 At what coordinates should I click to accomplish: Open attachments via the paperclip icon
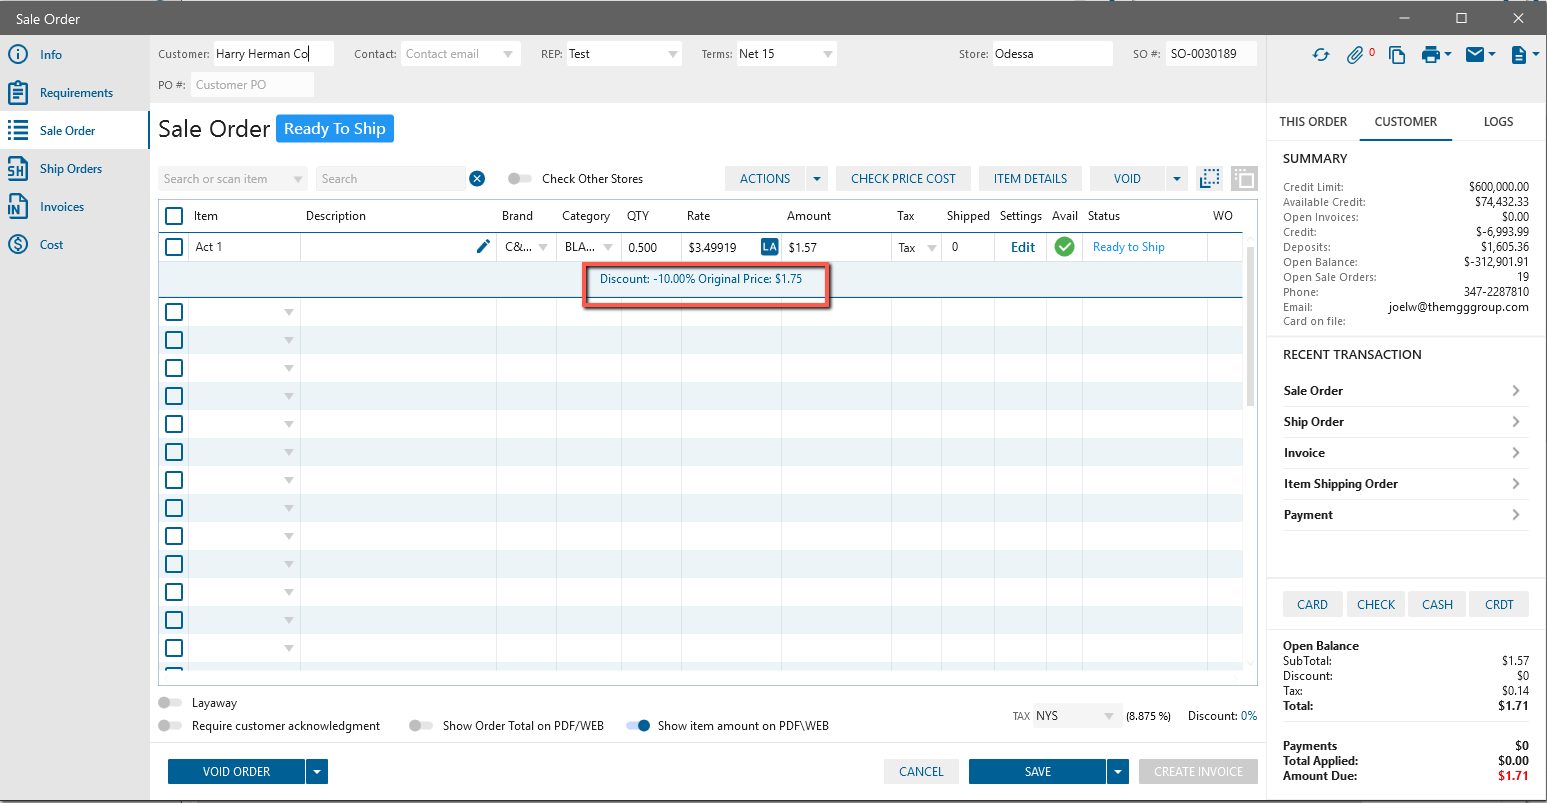click(1356, 55)
